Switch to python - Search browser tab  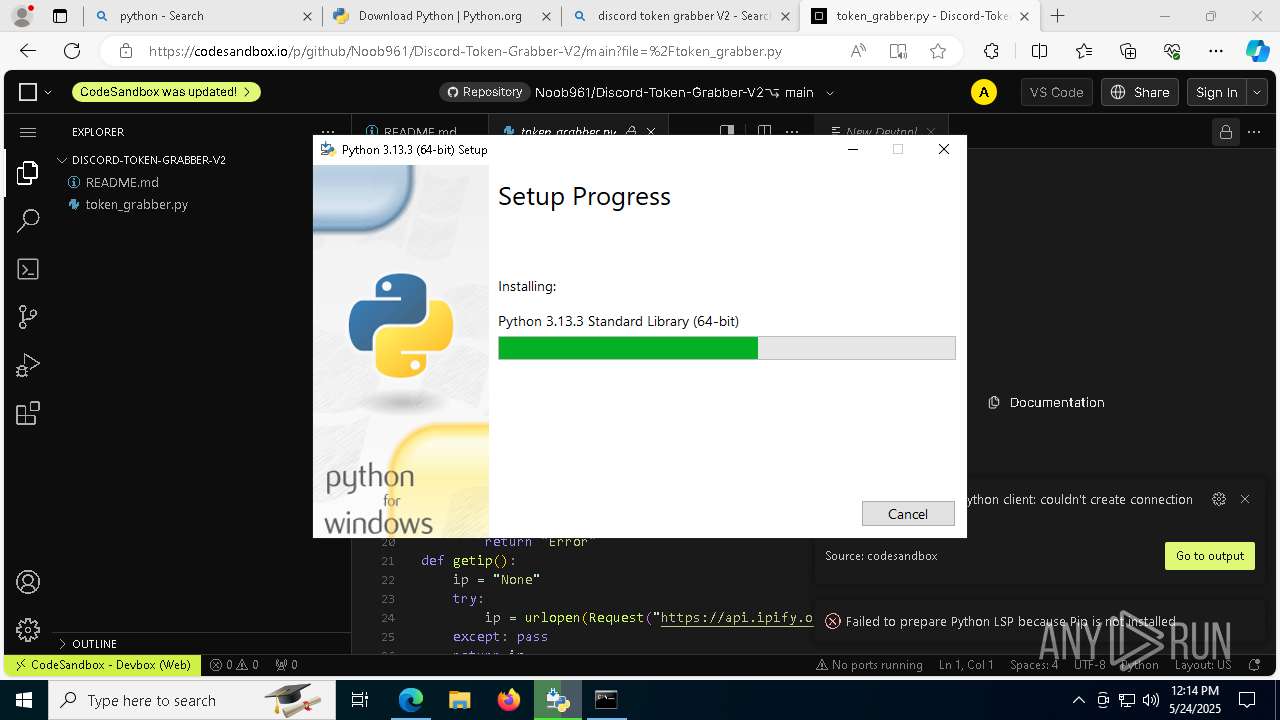tap(203, 16)
